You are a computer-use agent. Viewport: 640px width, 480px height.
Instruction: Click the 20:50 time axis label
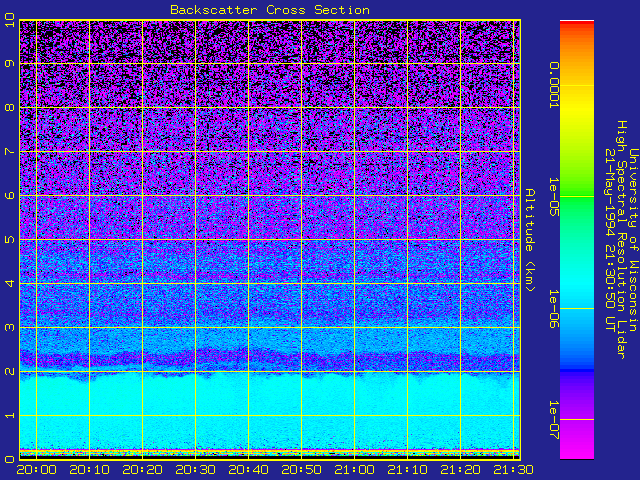pos(301,470)
